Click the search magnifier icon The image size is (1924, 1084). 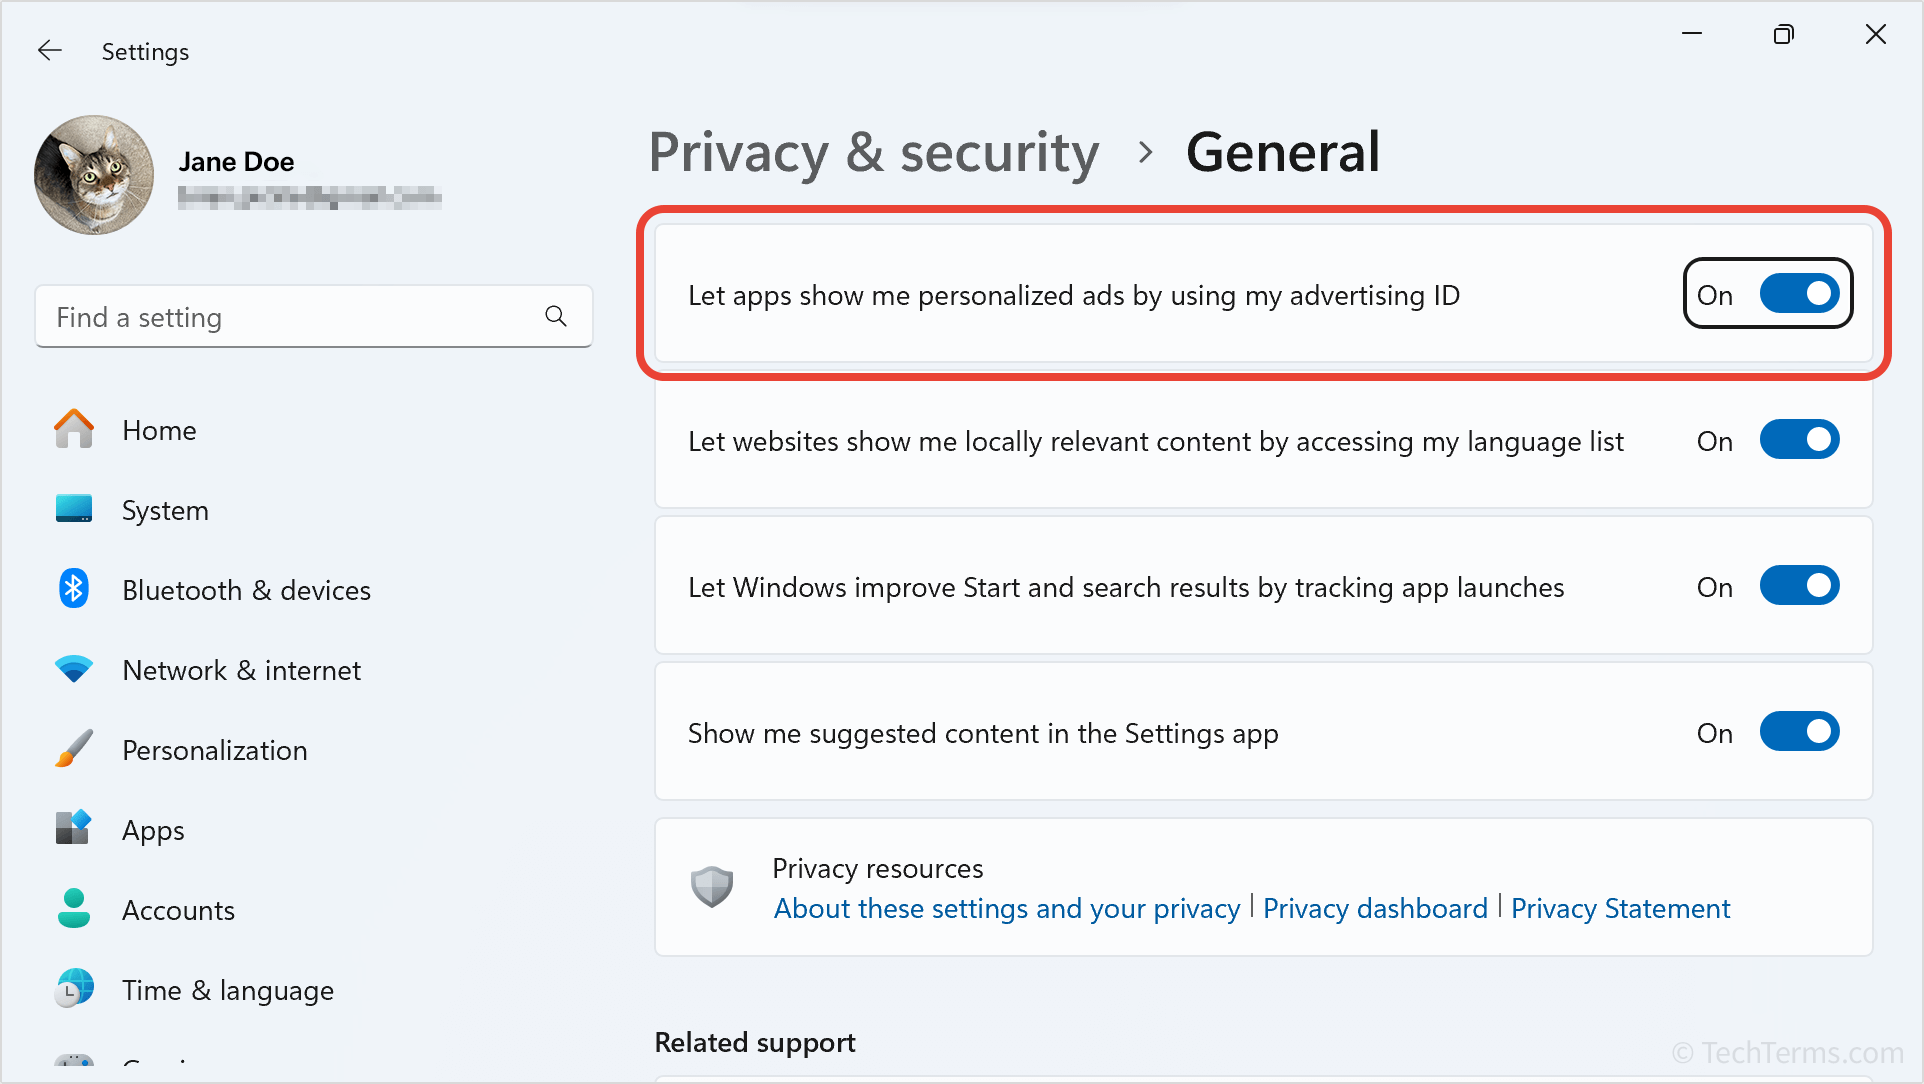(556, 317)
